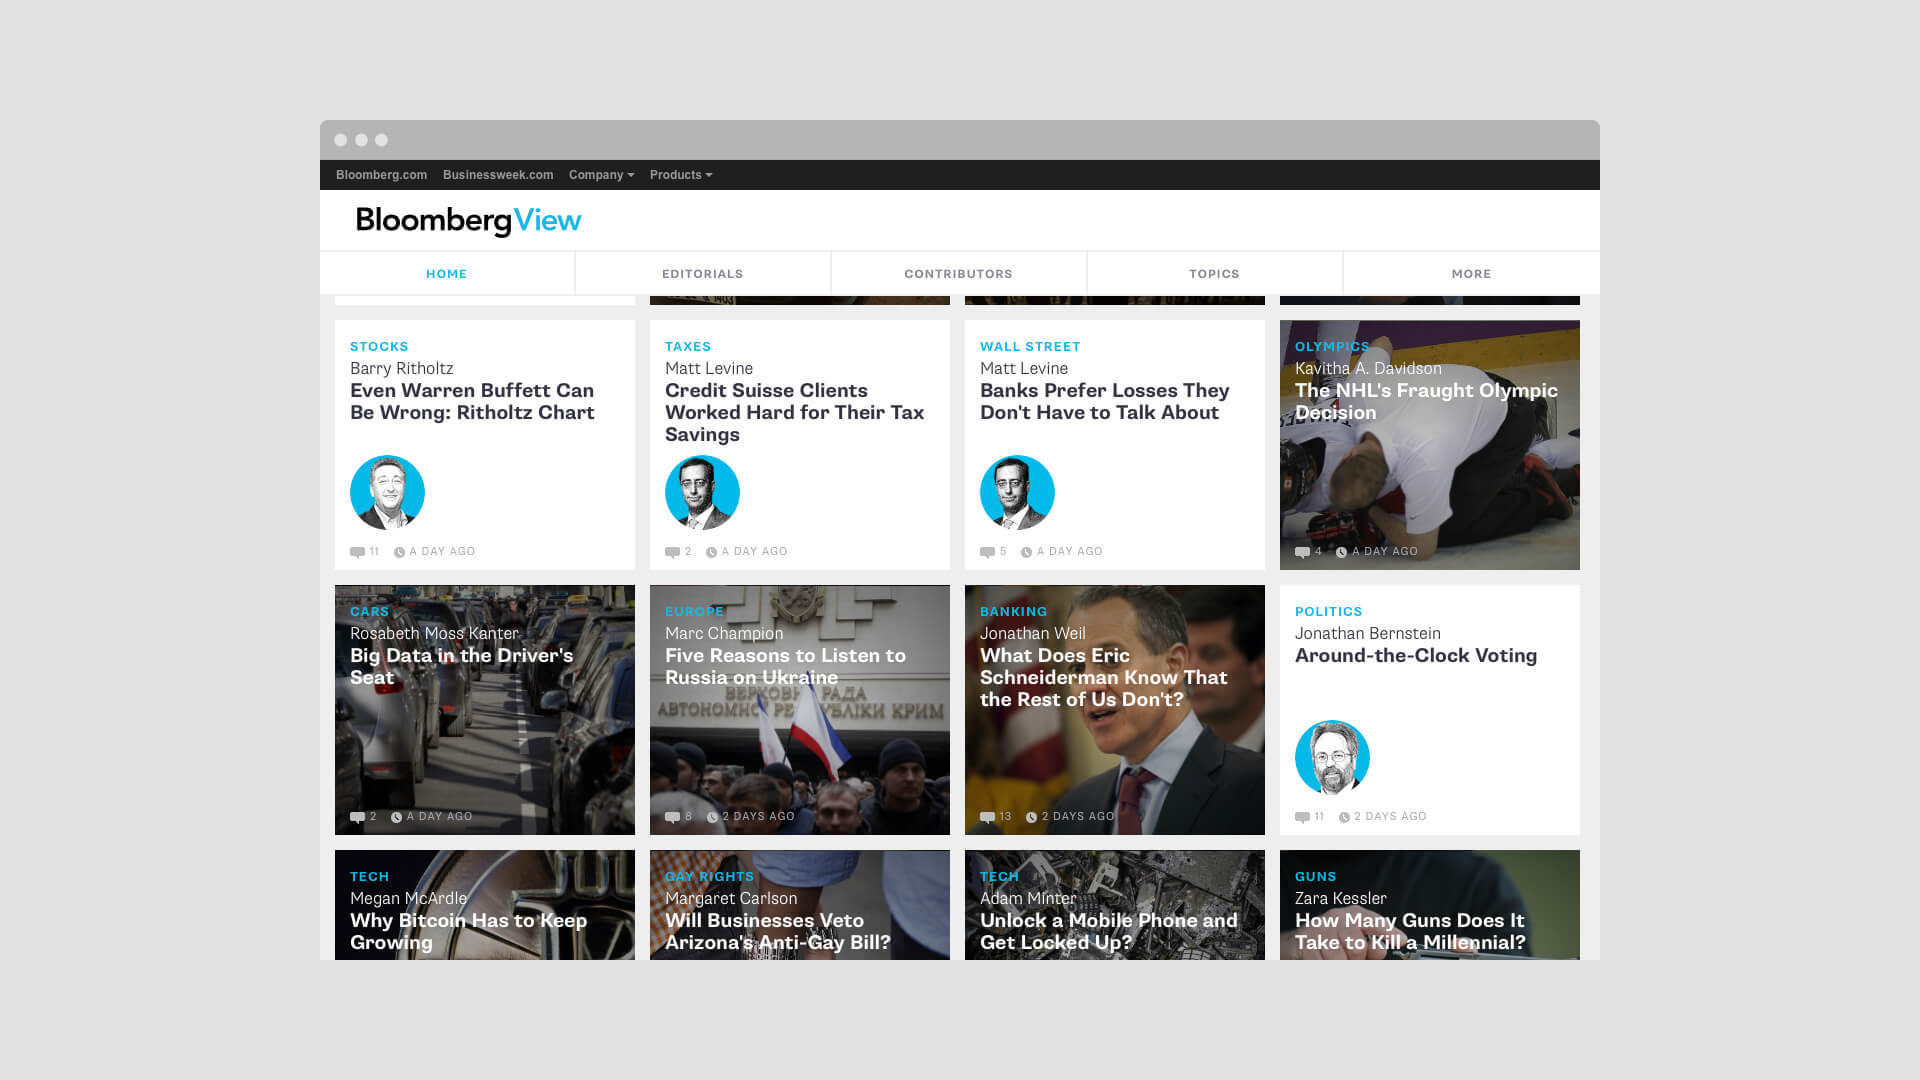Click author name Megan McArdle
1920x1080 pixels.
408,899
